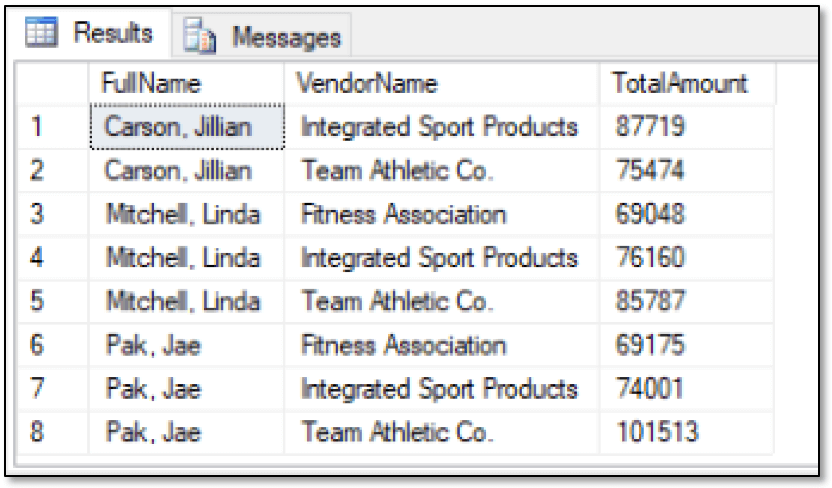Click the Team Athletic Co. cell in row 2
The height and width of the screenshot is (488, 832).
point(442,171)
